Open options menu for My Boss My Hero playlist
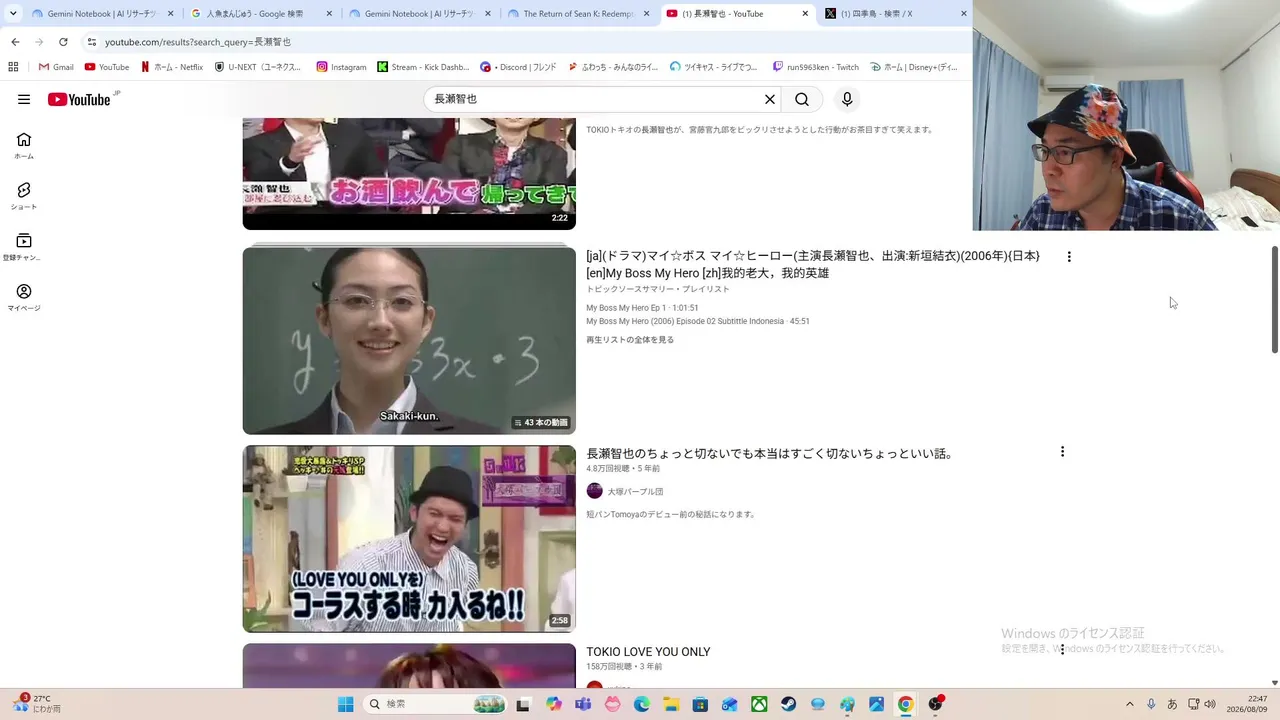1280x720 pixels. click(x=1069, y=257)
